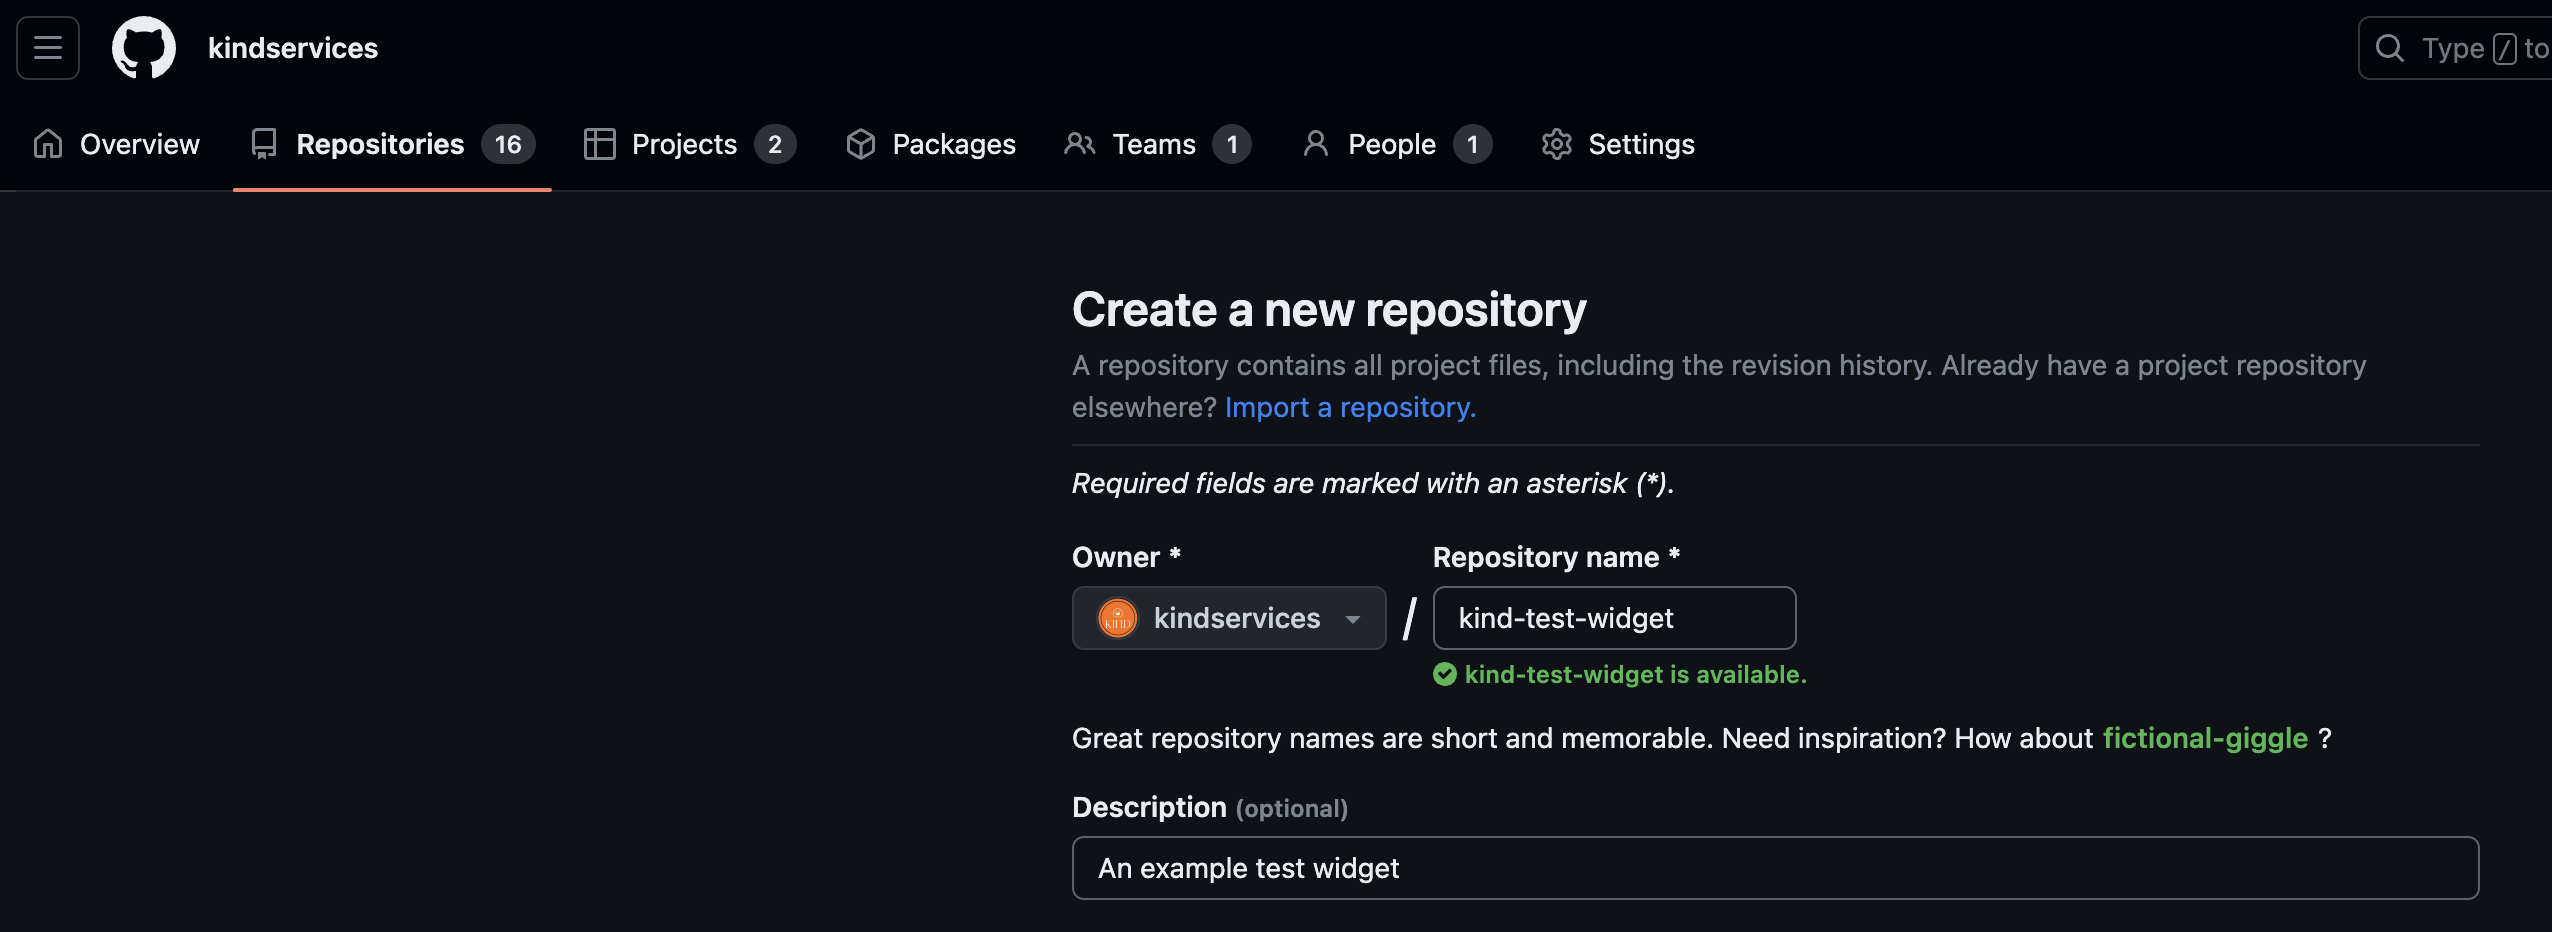Image resolution: width=2552 pixels, height=932 pixels.
Task: Use the suggested name fictional-giggle
Action: click(x=2205, y=738)
